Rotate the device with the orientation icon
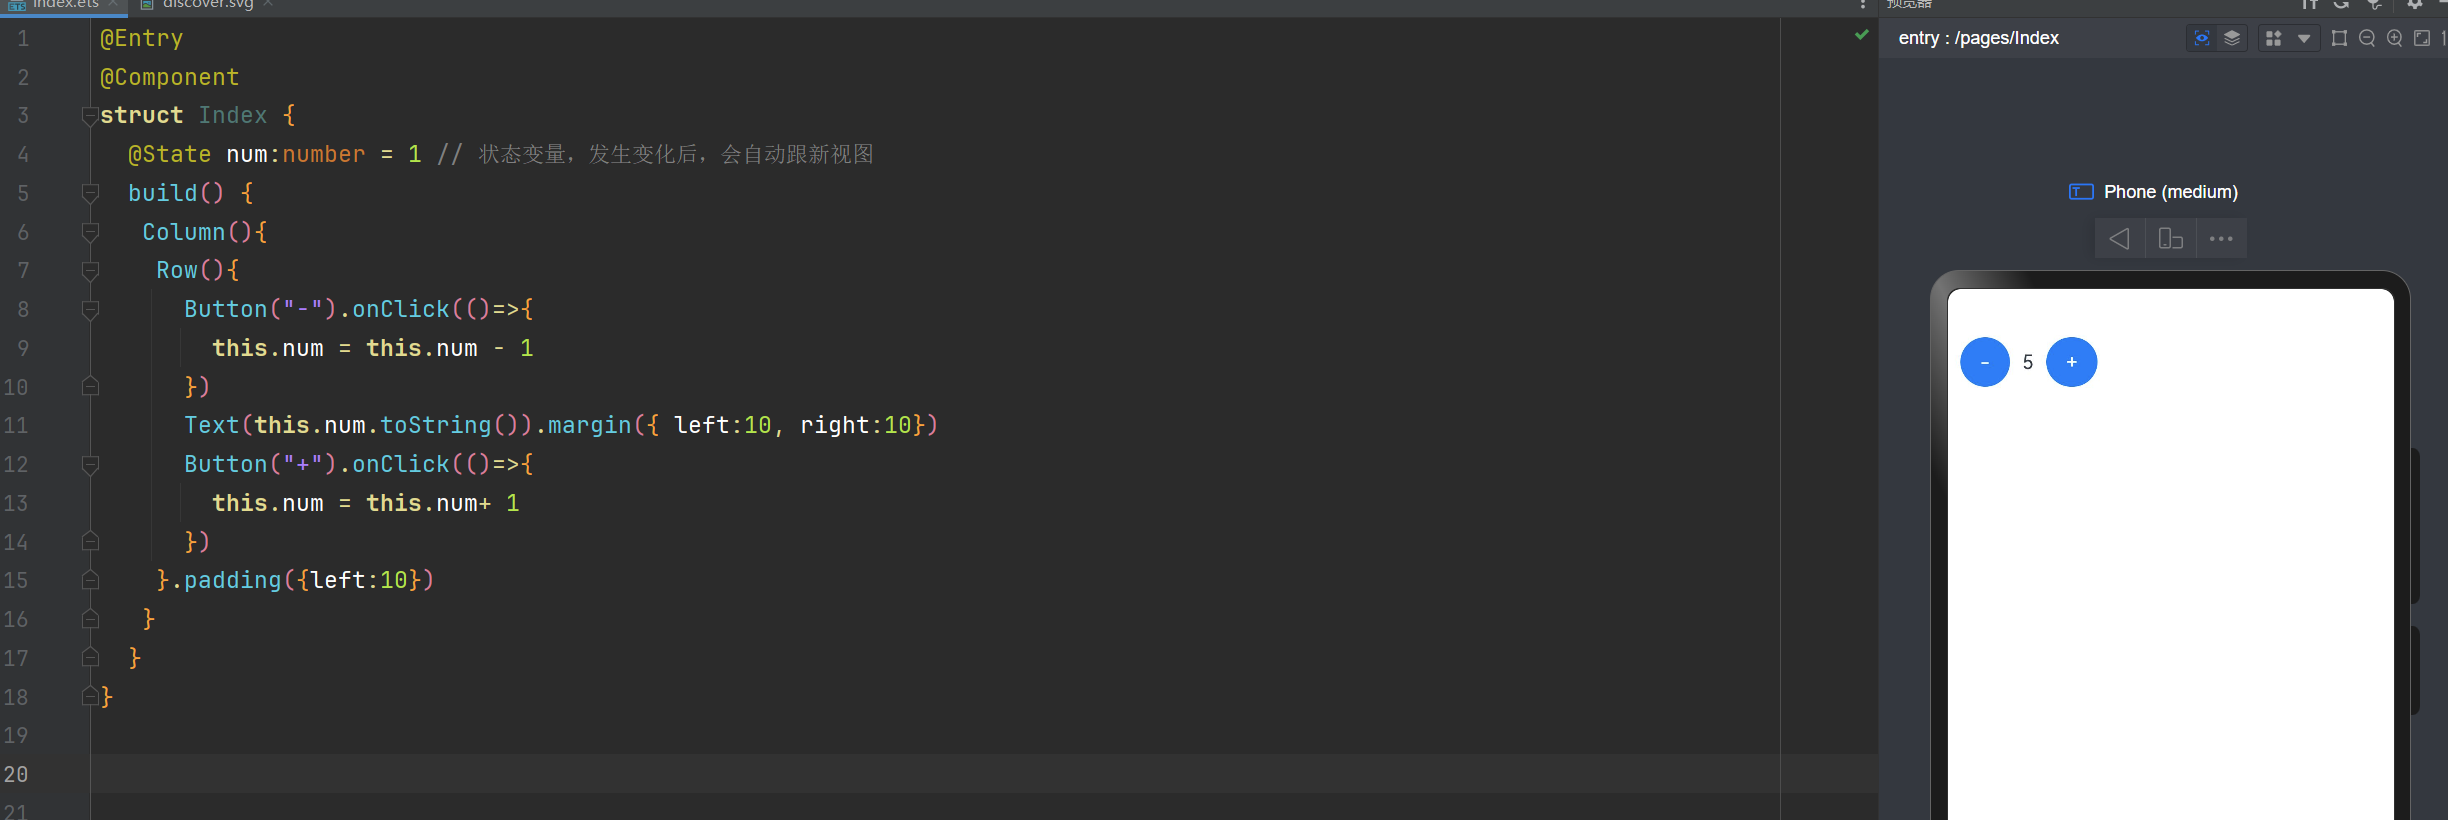 click(x=2171, y=239)
